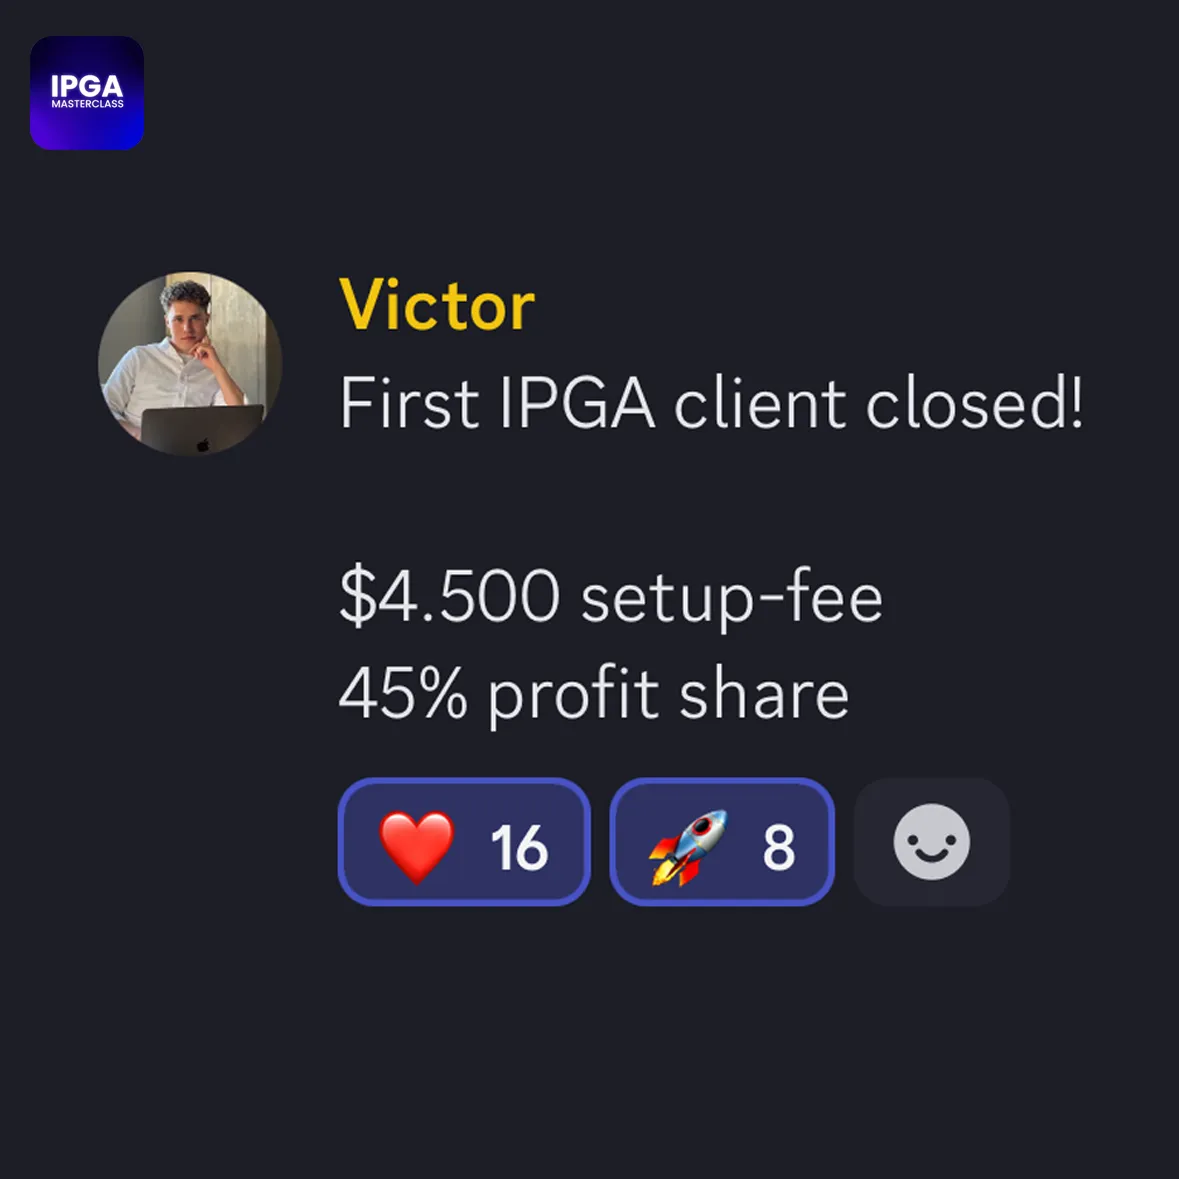Click the rocket emoji
This screenshot has height=1179, width=1179.
688,847
